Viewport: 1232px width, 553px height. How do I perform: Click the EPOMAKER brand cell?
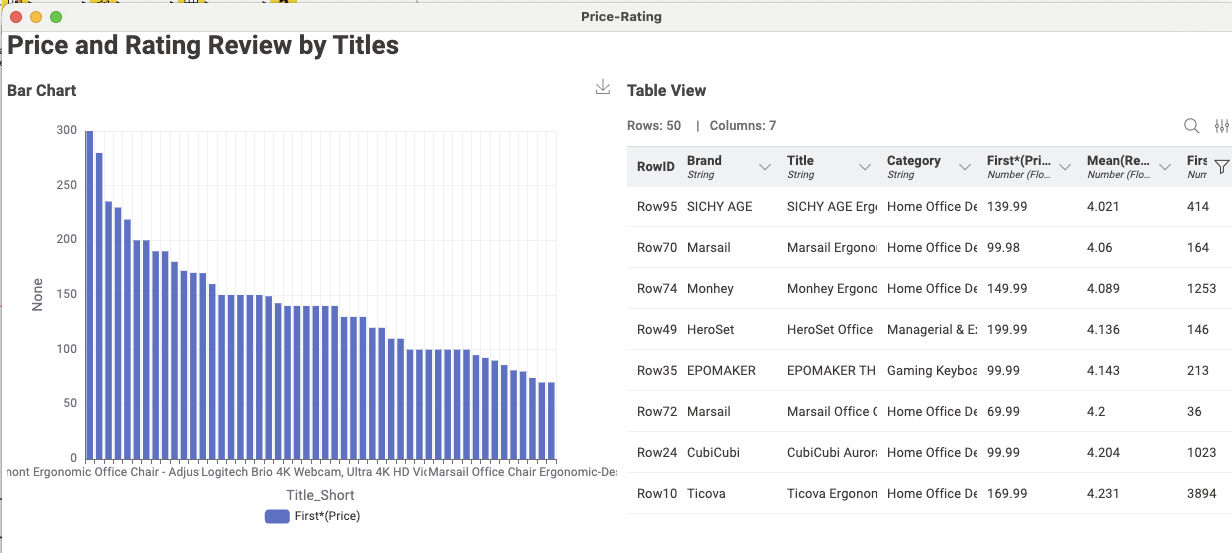tap(723, 371)
